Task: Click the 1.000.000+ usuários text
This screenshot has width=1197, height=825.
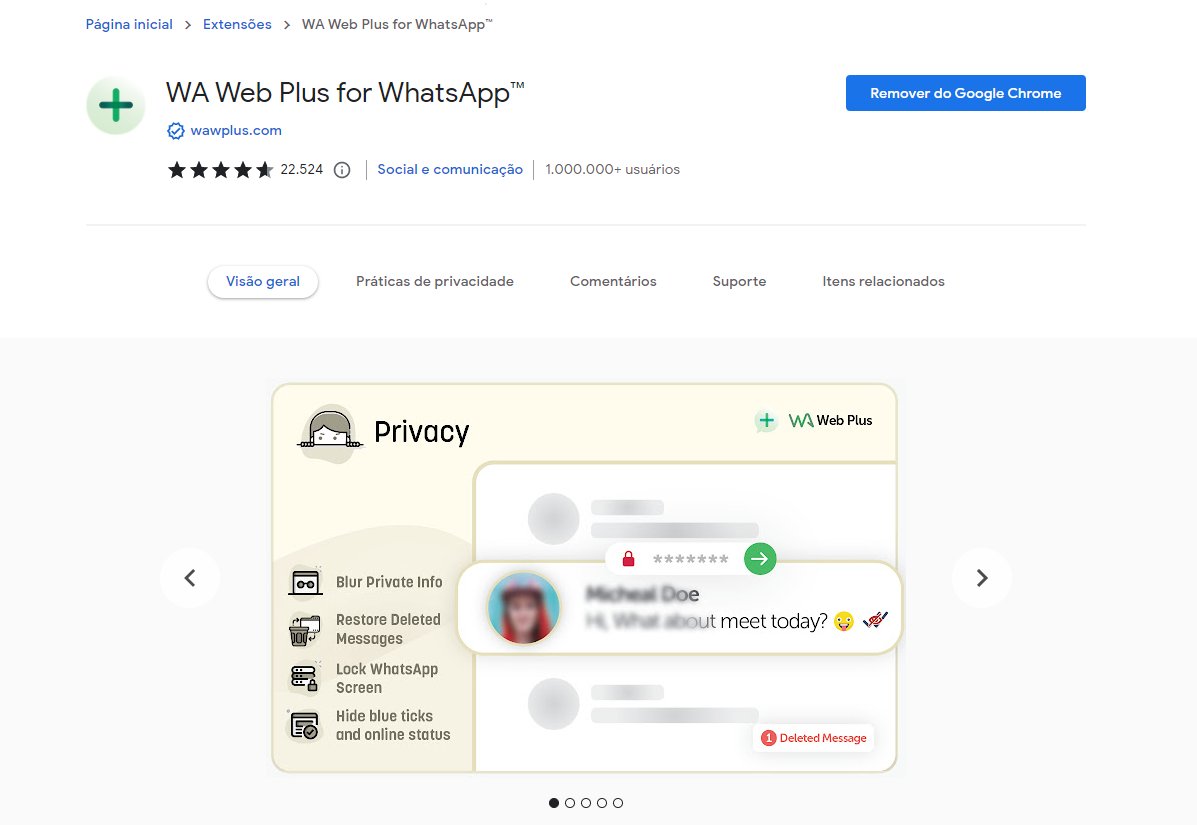Action: pos(612,169)
